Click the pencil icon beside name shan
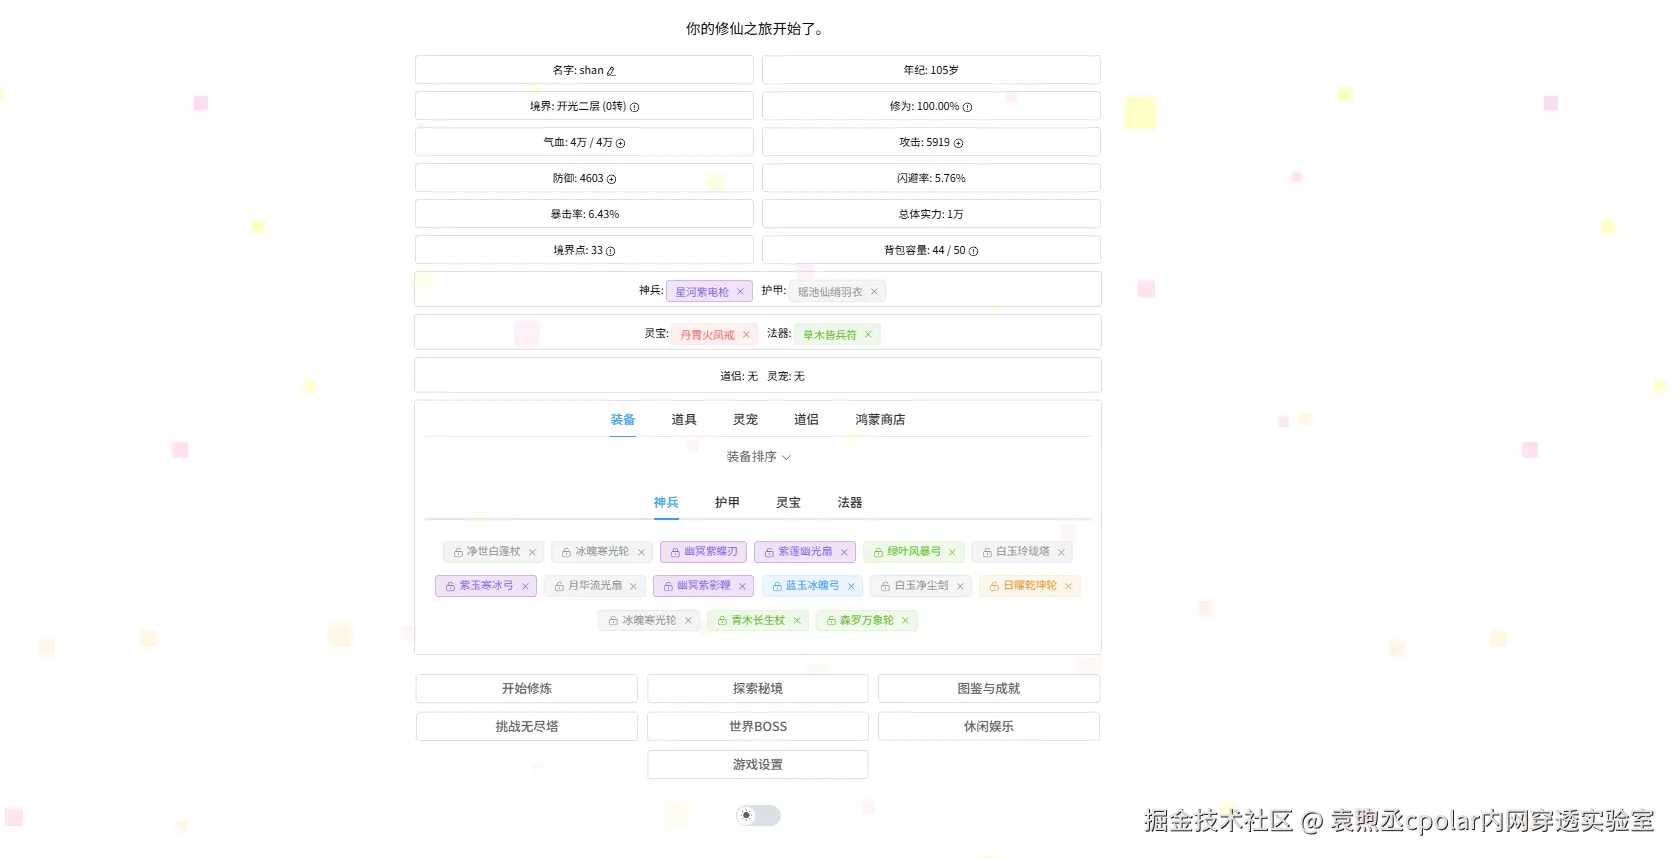Image resolution: width=1678 pixels, height=859 pixels. [x=611, y=71]
